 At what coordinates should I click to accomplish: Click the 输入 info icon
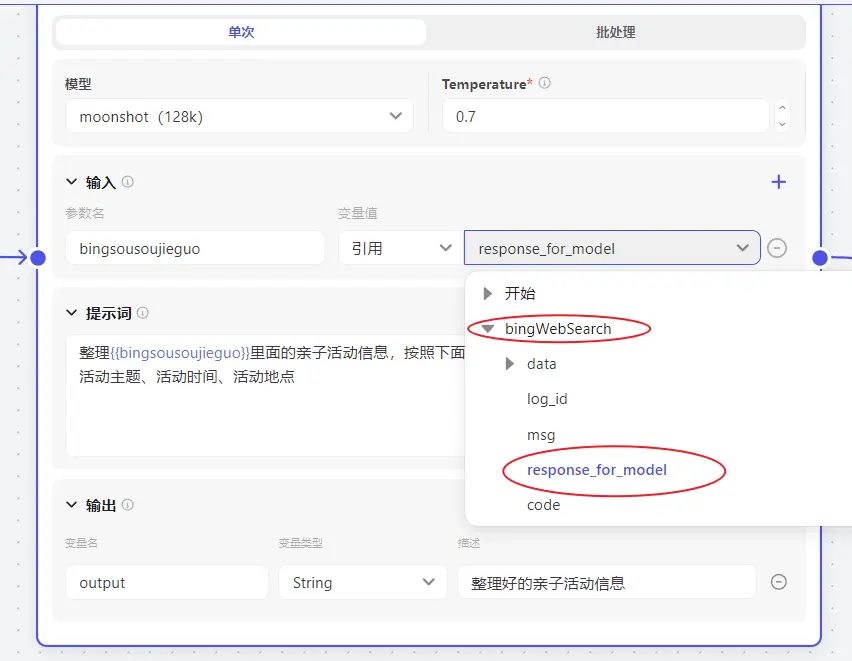pyautogui.click(x=128, y=182)
